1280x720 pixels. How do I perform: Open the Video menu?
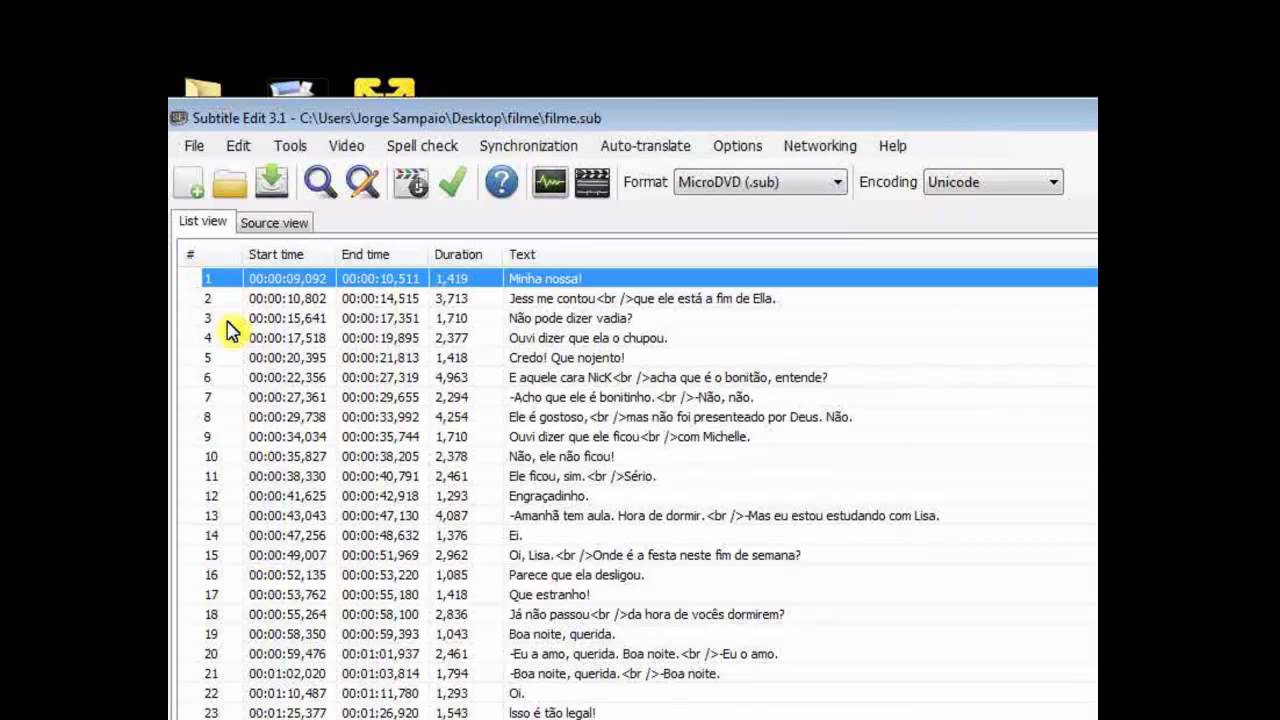[347, 146]
